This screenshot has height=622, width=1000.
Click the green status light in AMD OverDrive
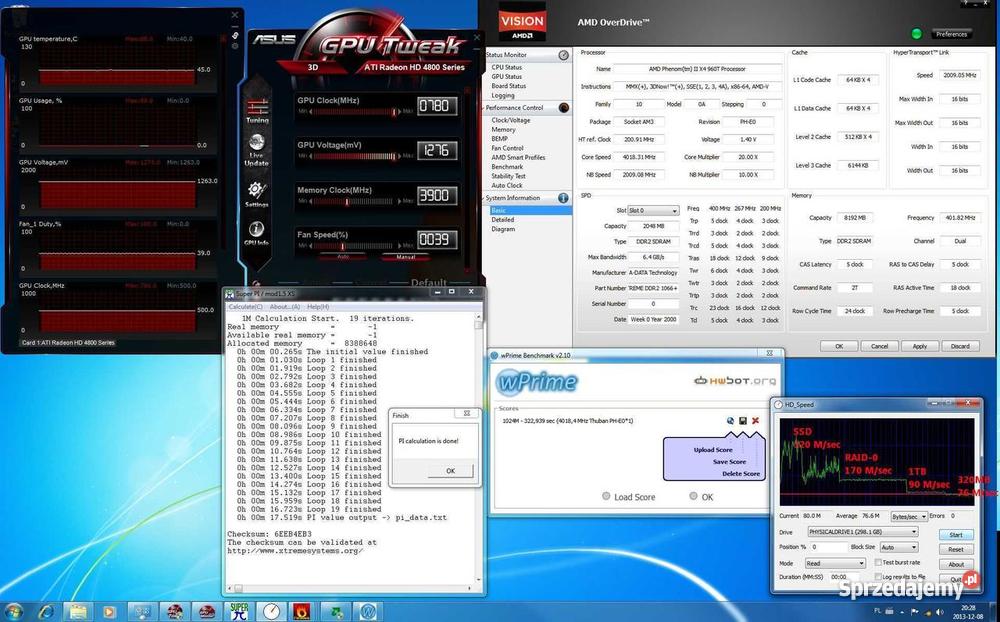[x=917, y=34]
